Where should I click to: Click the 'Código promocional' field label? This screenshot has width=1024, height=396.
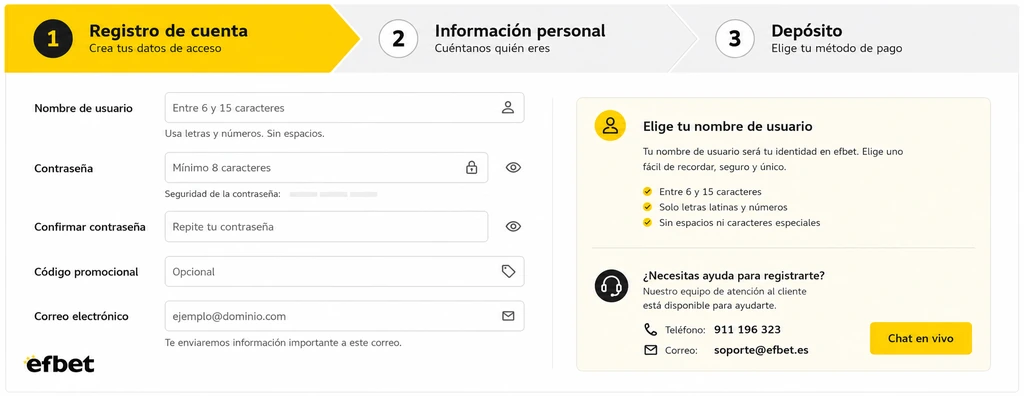click(x=86, y=272)
